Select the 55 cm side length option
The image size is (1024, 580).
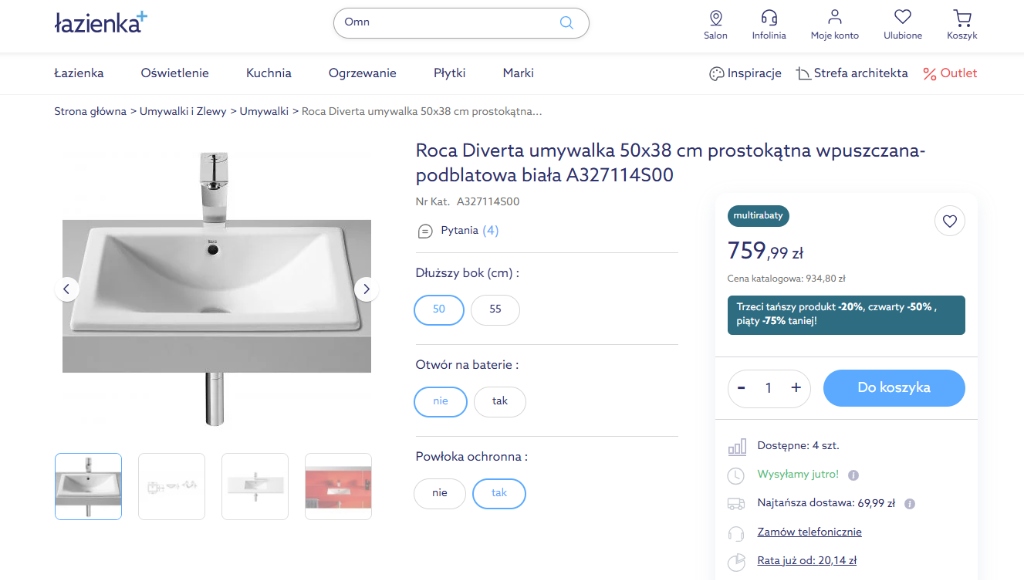point(495,310)
